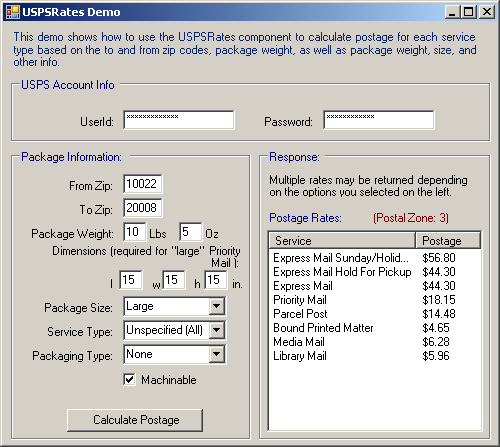
Task: Open the Packaging Type dropdown arrow
Action: (x=217, y=354)
